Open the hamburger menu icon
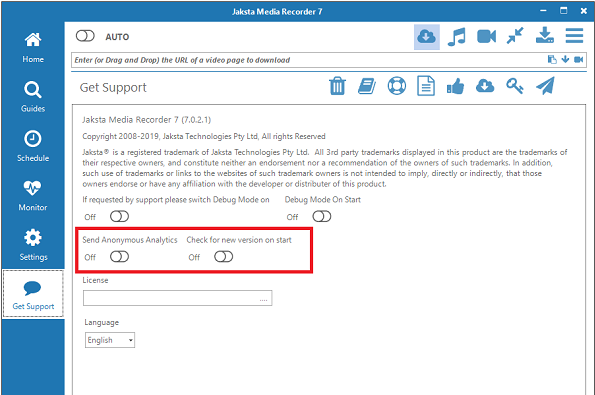This screenshot has width=595, height=395. click(x=574, y=36)
